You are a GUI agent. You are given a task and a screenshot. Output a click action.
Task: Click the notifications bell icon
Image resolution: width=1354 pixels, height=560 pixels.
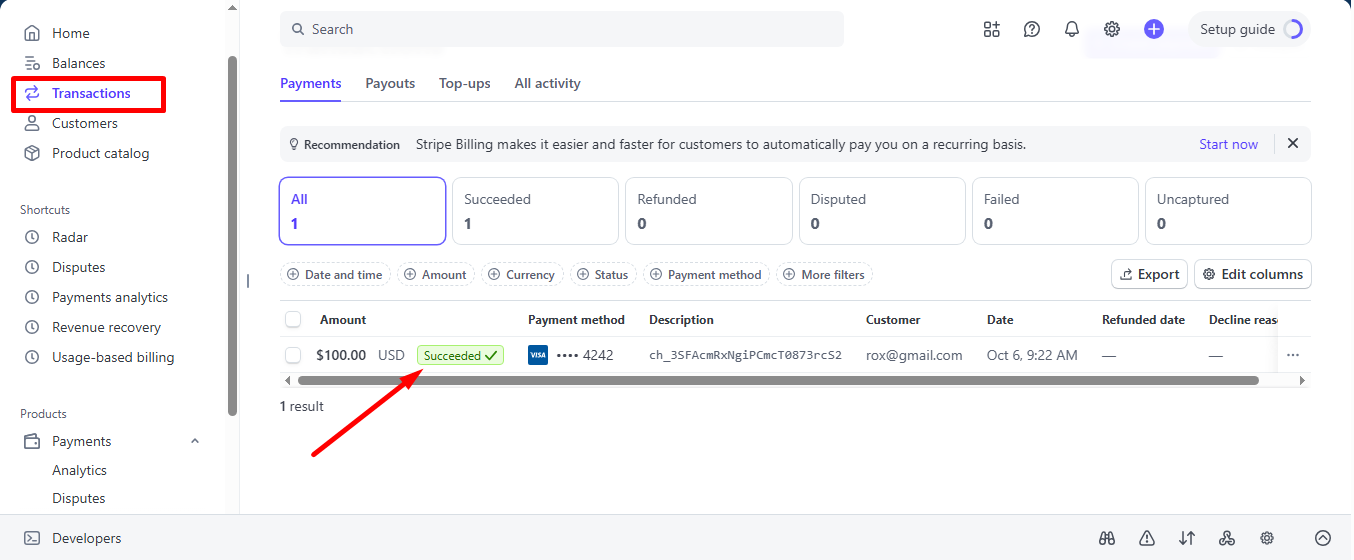tap(1072, 30)
